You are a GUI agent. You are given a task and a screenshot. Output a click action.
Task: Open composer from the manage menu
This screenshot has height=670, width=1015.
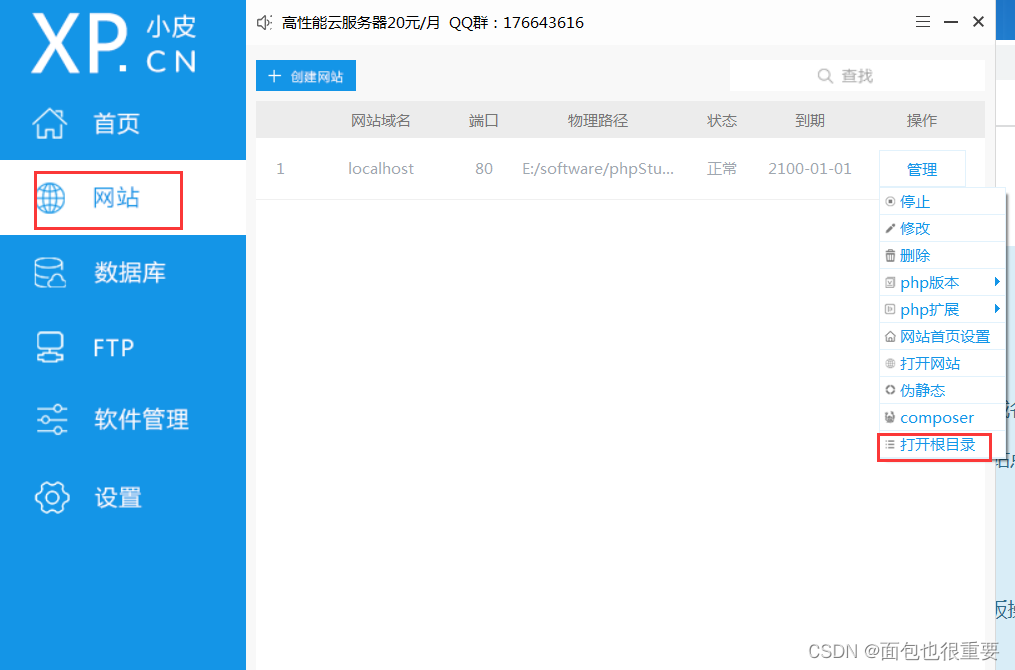[936, 418]
